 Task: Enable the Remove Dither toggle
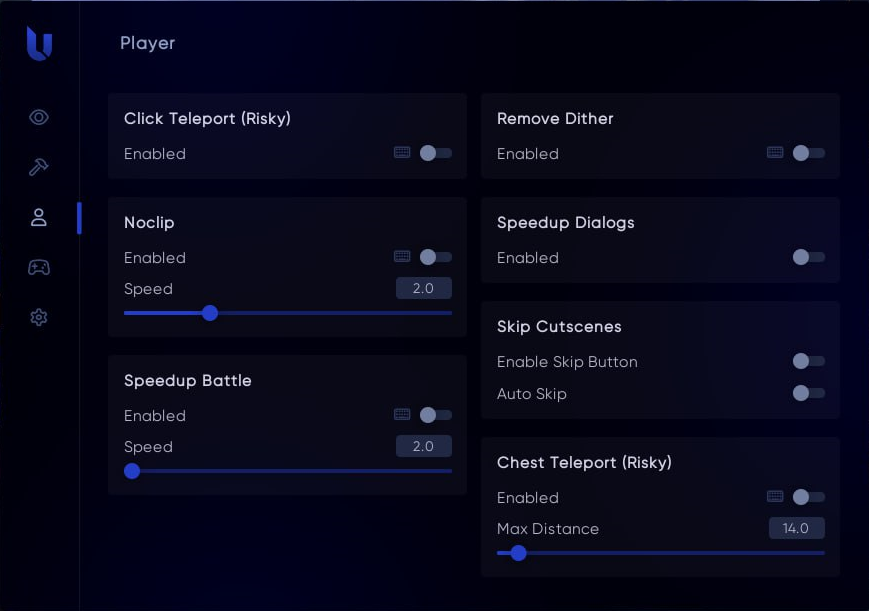(x=808, y=153)
